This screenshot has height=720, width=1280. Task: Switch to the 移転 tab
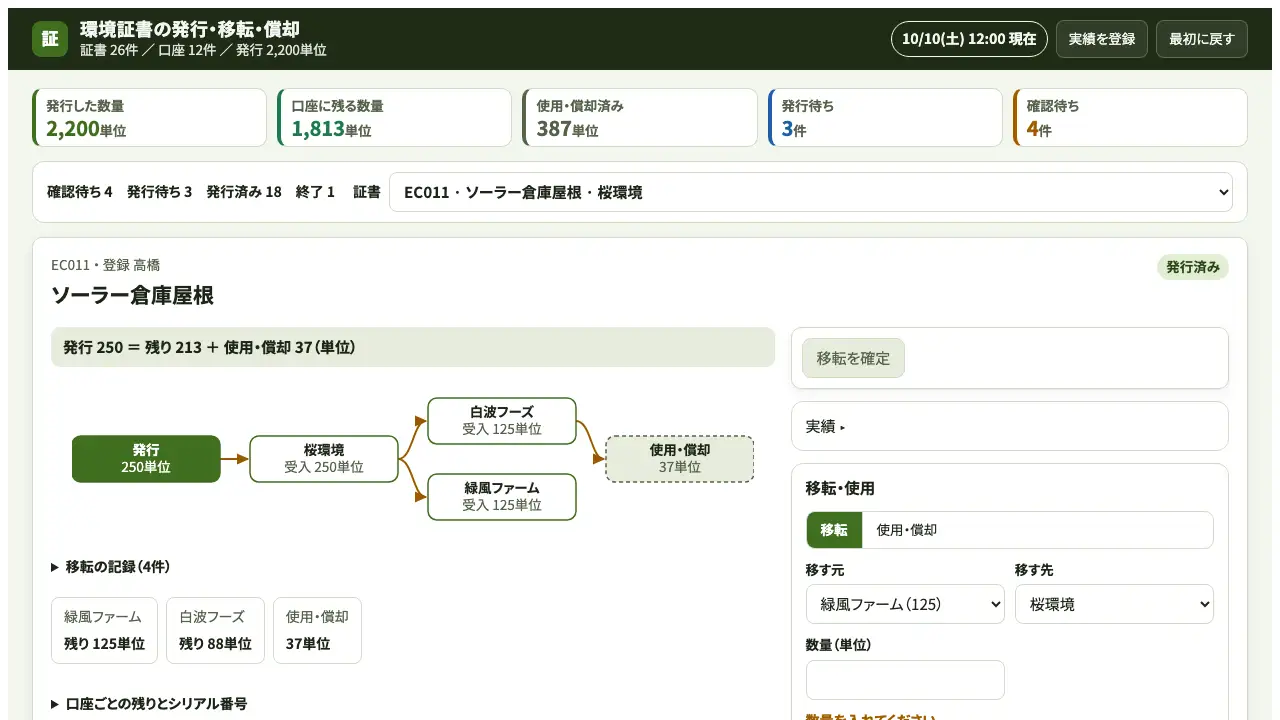[x=834, y=530]
